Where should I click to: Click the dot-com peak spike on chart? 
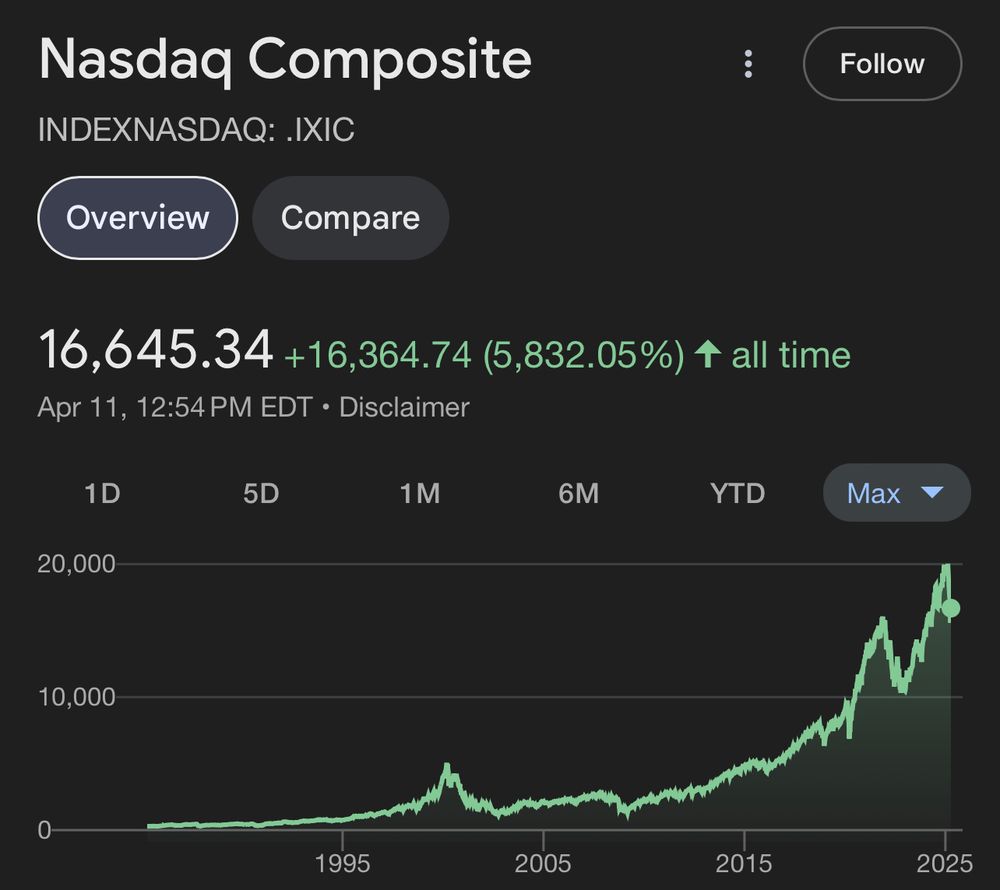[447, 768]
